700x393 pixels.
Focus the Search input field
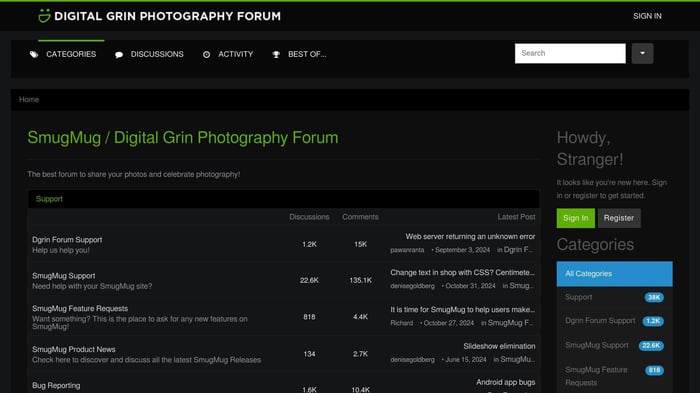(570, 54)
